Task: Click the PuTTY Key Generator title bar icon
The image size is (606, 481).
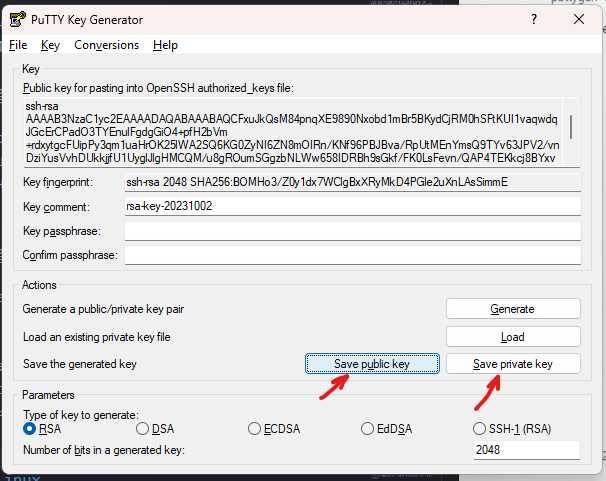Action: [17, 19]
